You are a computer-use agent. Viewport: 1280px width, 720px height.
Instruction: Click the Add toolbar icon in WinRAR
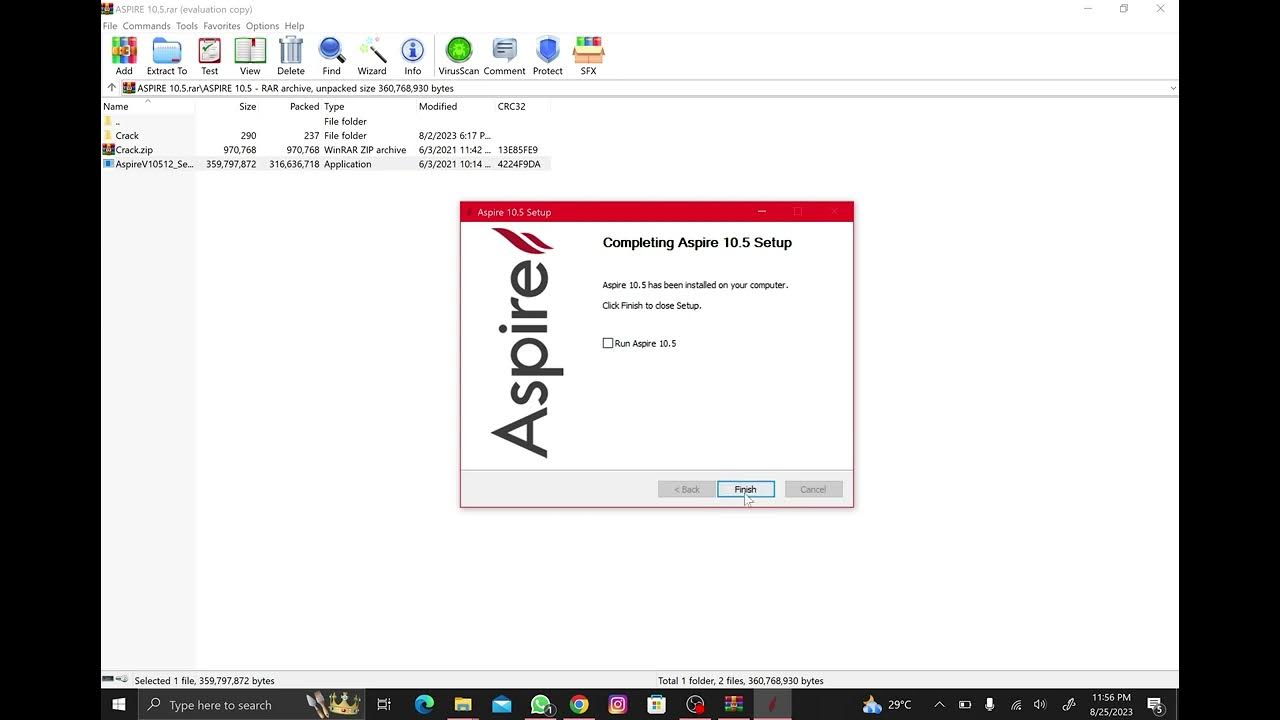point(124,56)
